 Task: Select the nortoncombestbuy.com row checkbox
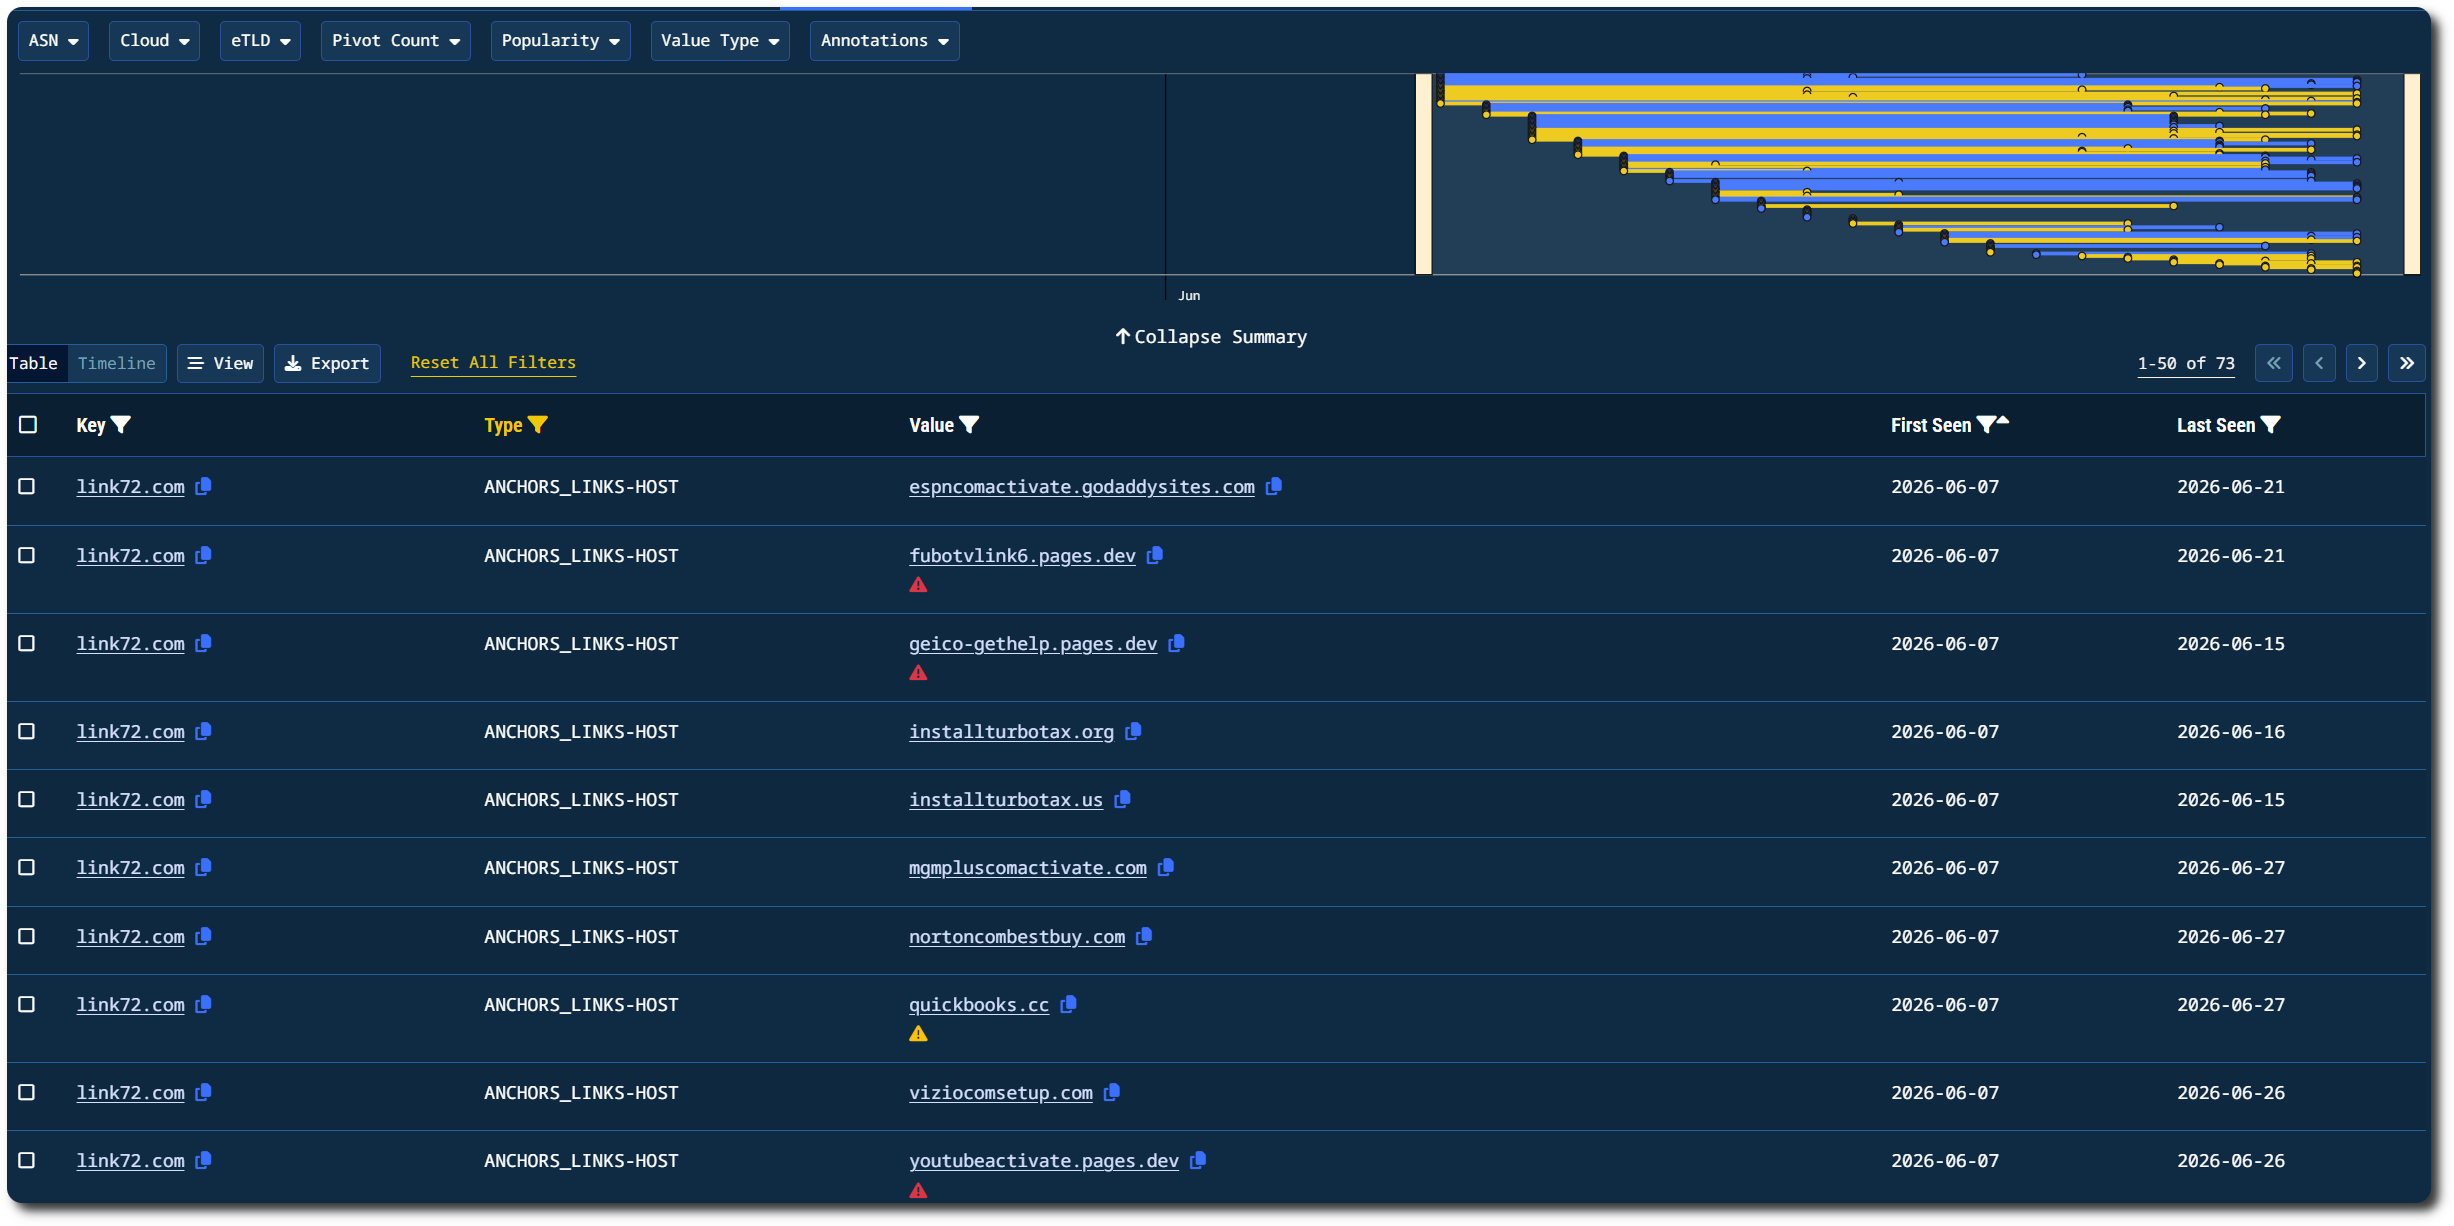pyautogui.click(x=27, y=936)
